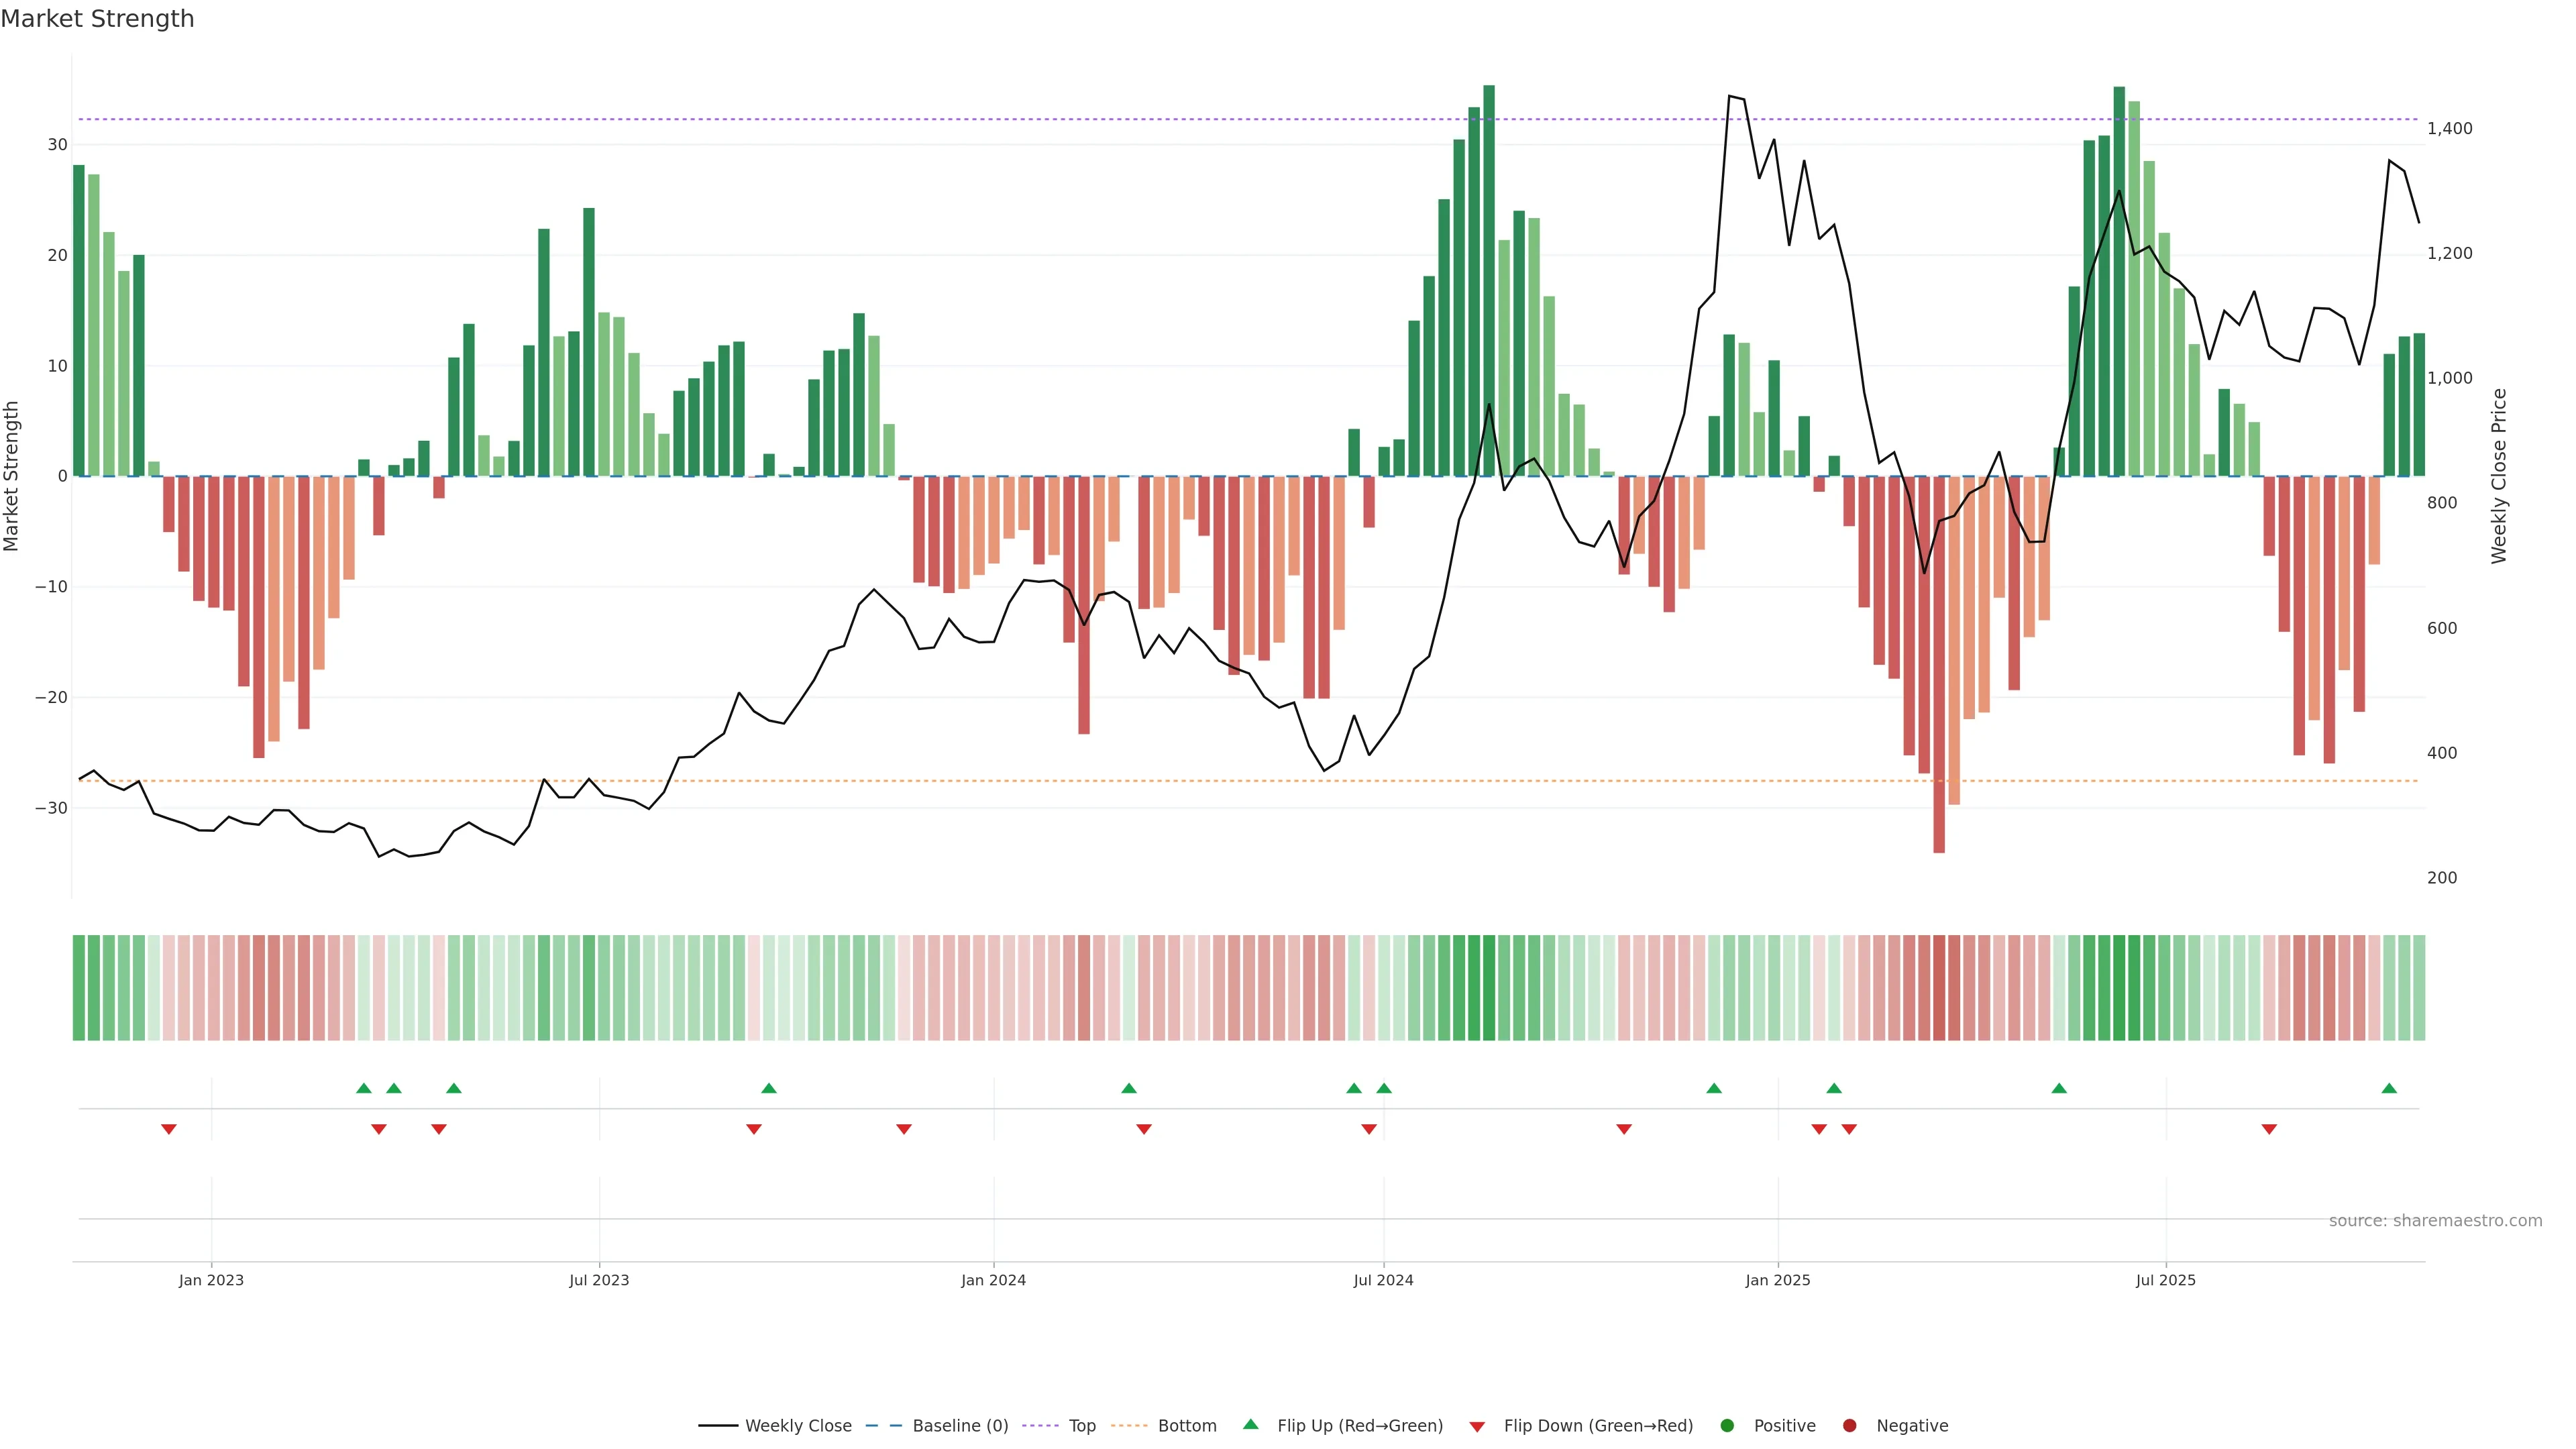Screen dimensions: 2576x1449
Task: Click the Flip Down red triangle legend icon
Action: [x=1477, y=1426]
